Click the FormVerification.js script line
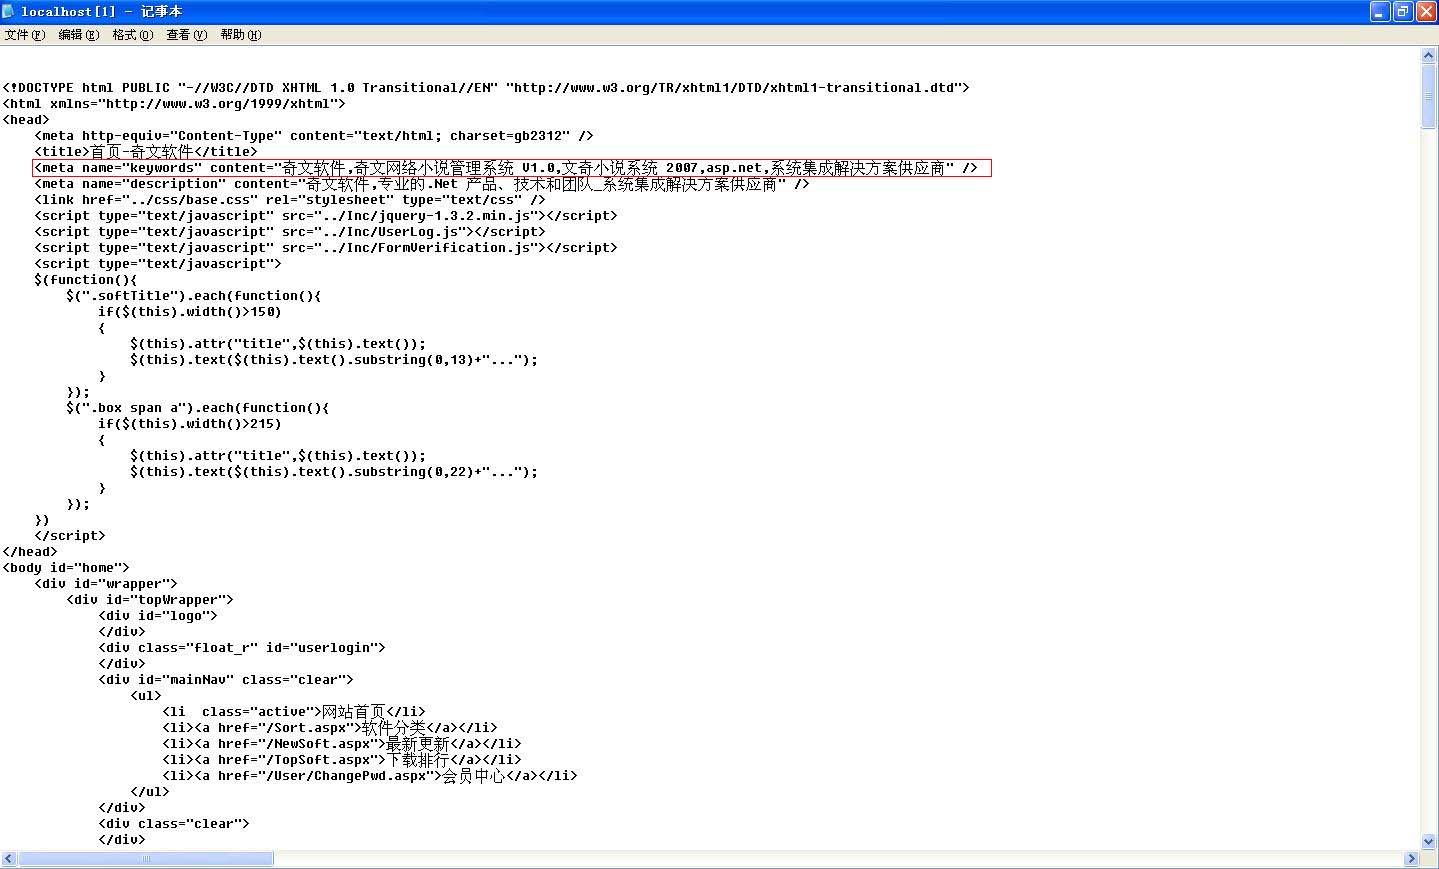The image size is (1439, 869). (x=326, y=248)
